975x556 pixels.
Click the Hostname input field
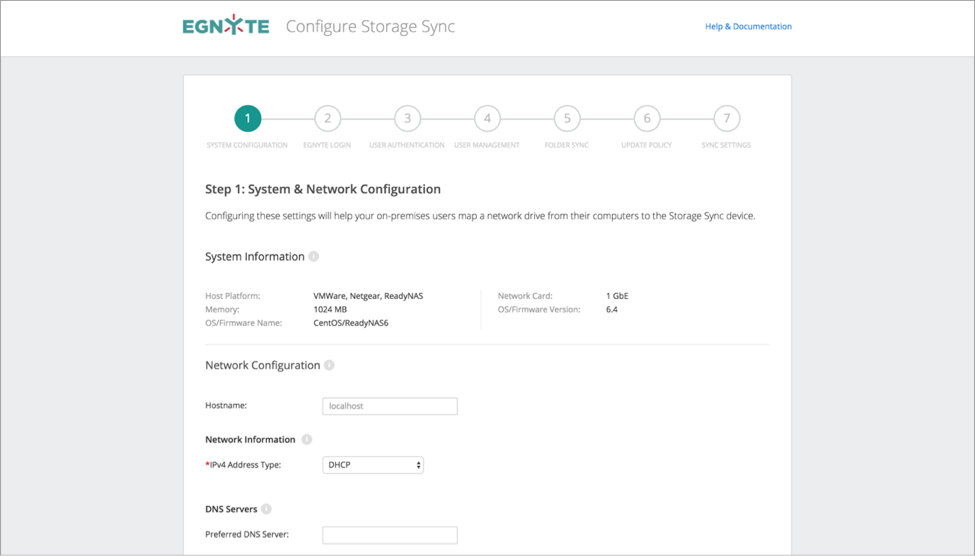(x=390, y=406)
